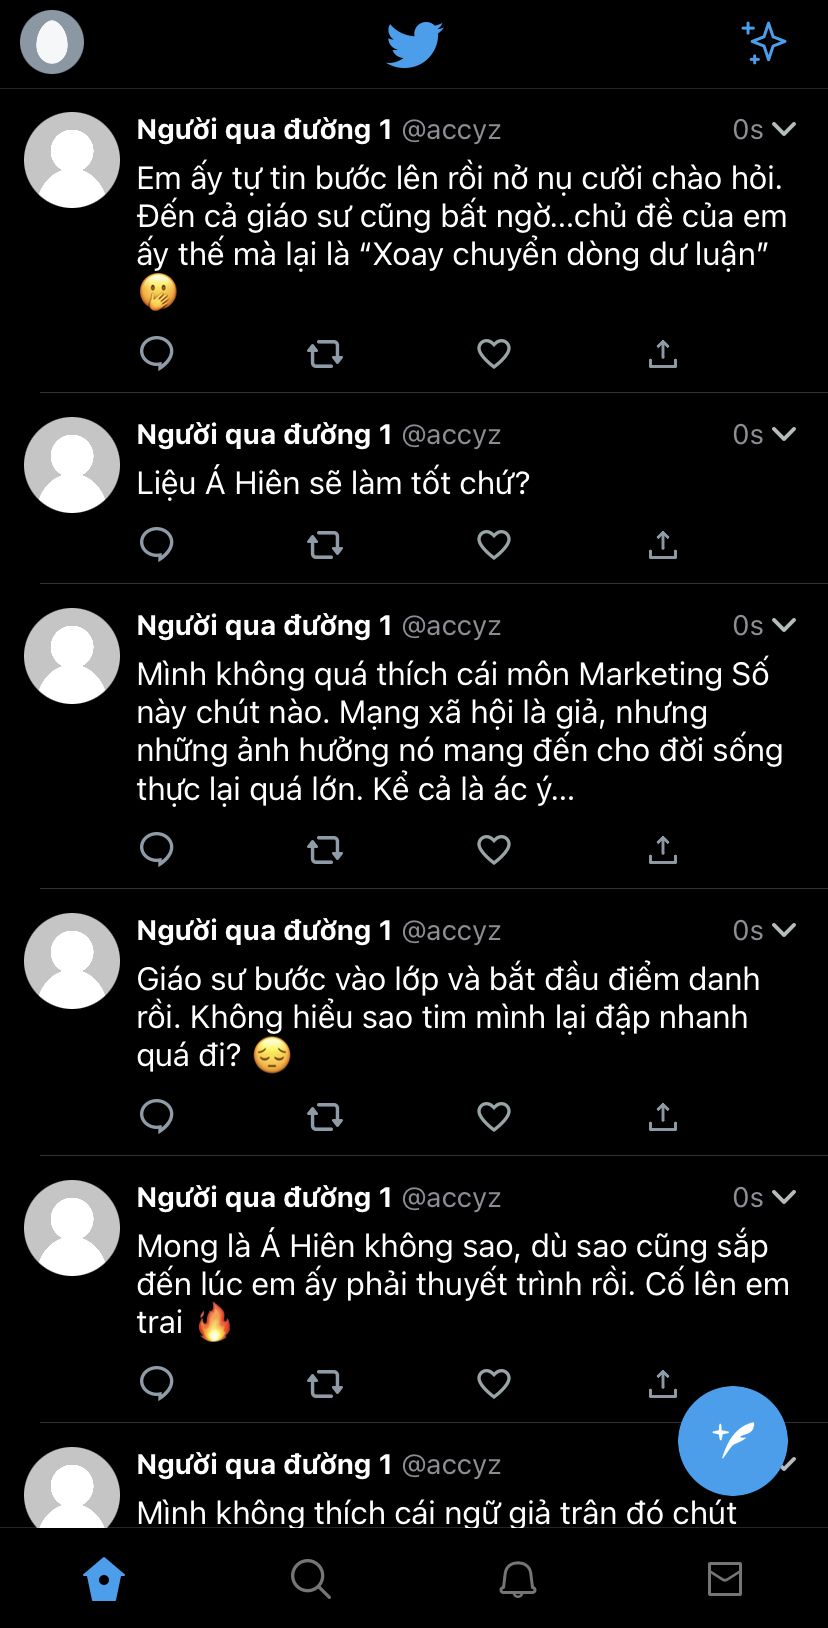Reply to the "Giáo sư bước vào lớp" tweet

[157, 1116]
